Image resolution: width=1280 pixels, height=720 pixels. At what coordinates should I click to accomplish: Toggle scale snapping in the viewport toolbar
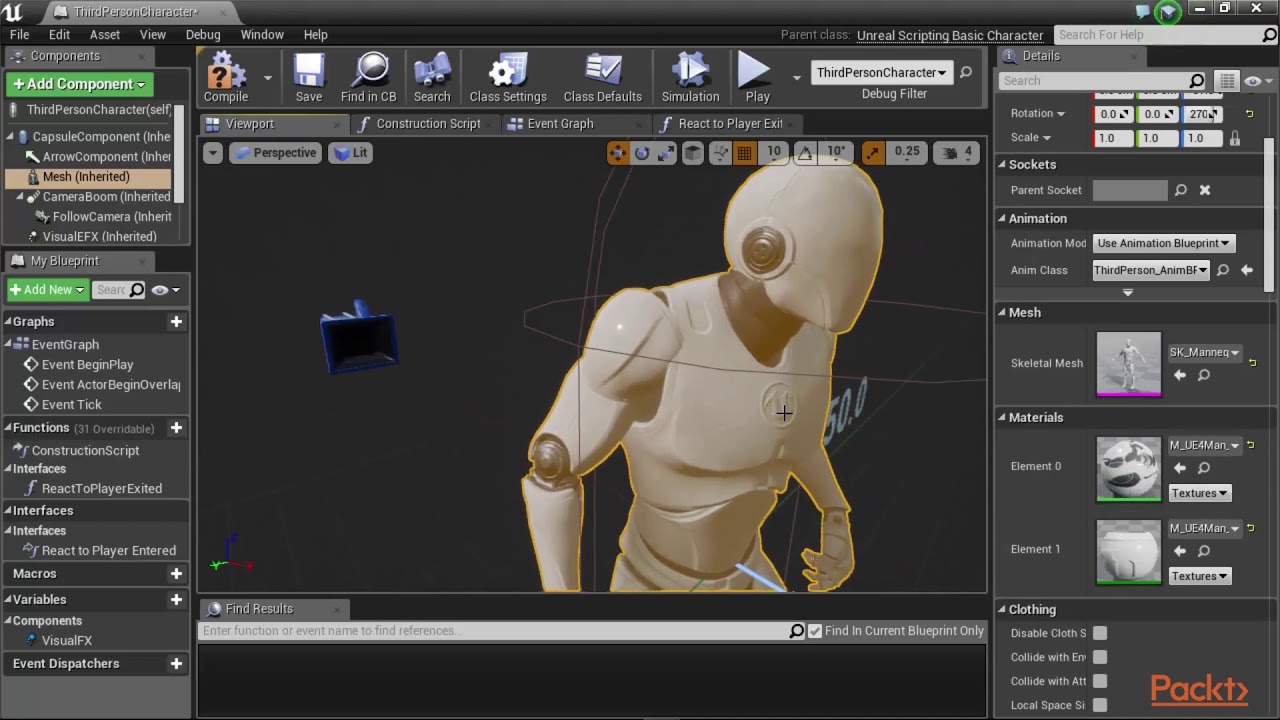point(873,152)
